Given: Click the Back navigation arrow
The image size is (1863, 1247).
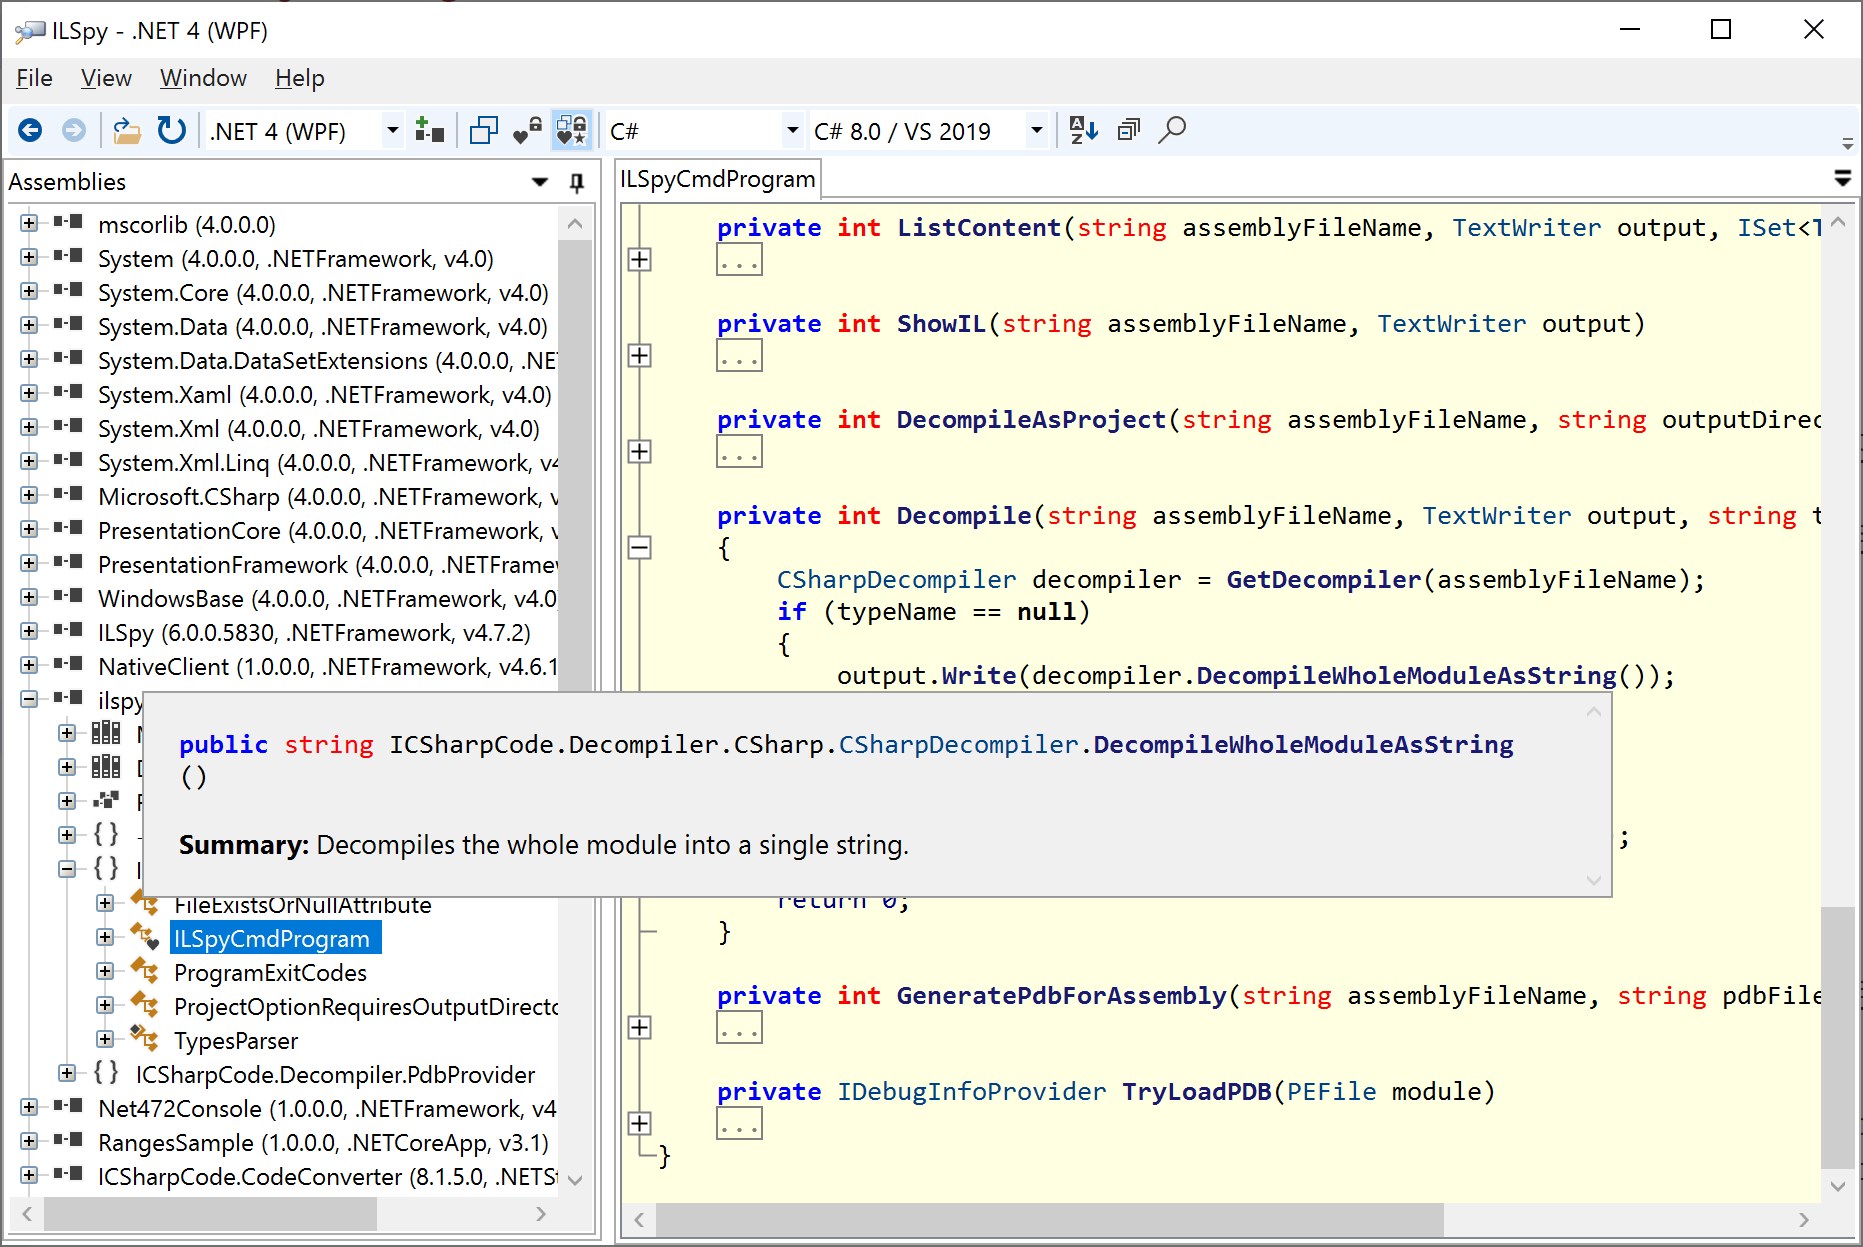Looking at the screenshot, I should pyautogui.click(x=30, y=131).
